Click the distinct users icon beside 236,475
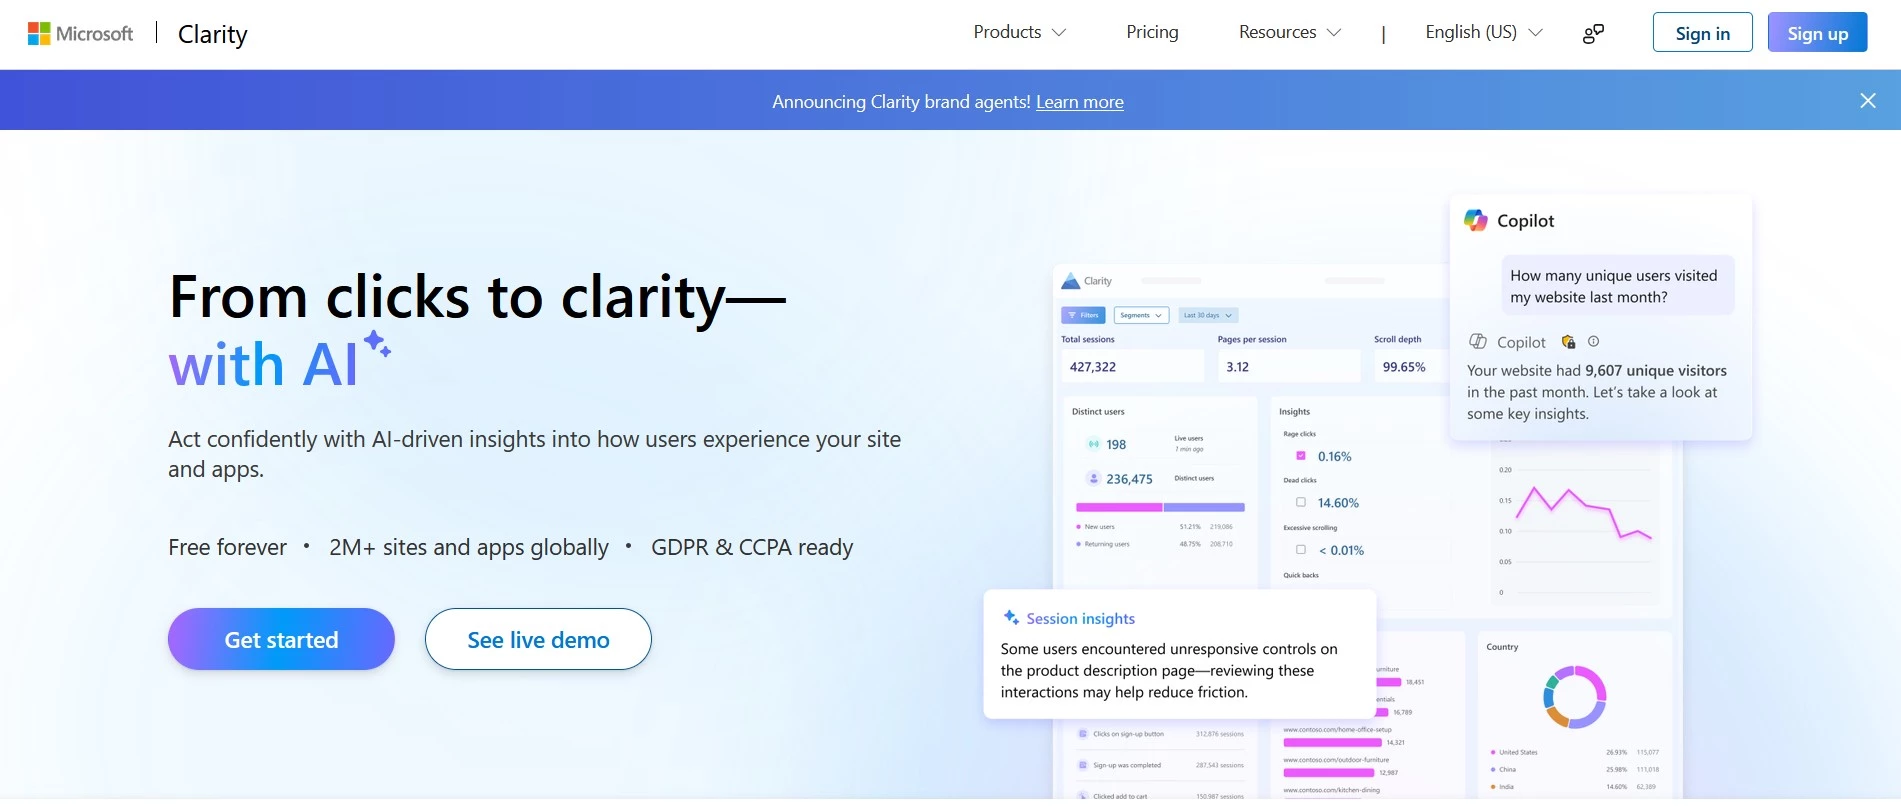The width and height of the screenshot is (1901, 811). (1094, 479)
